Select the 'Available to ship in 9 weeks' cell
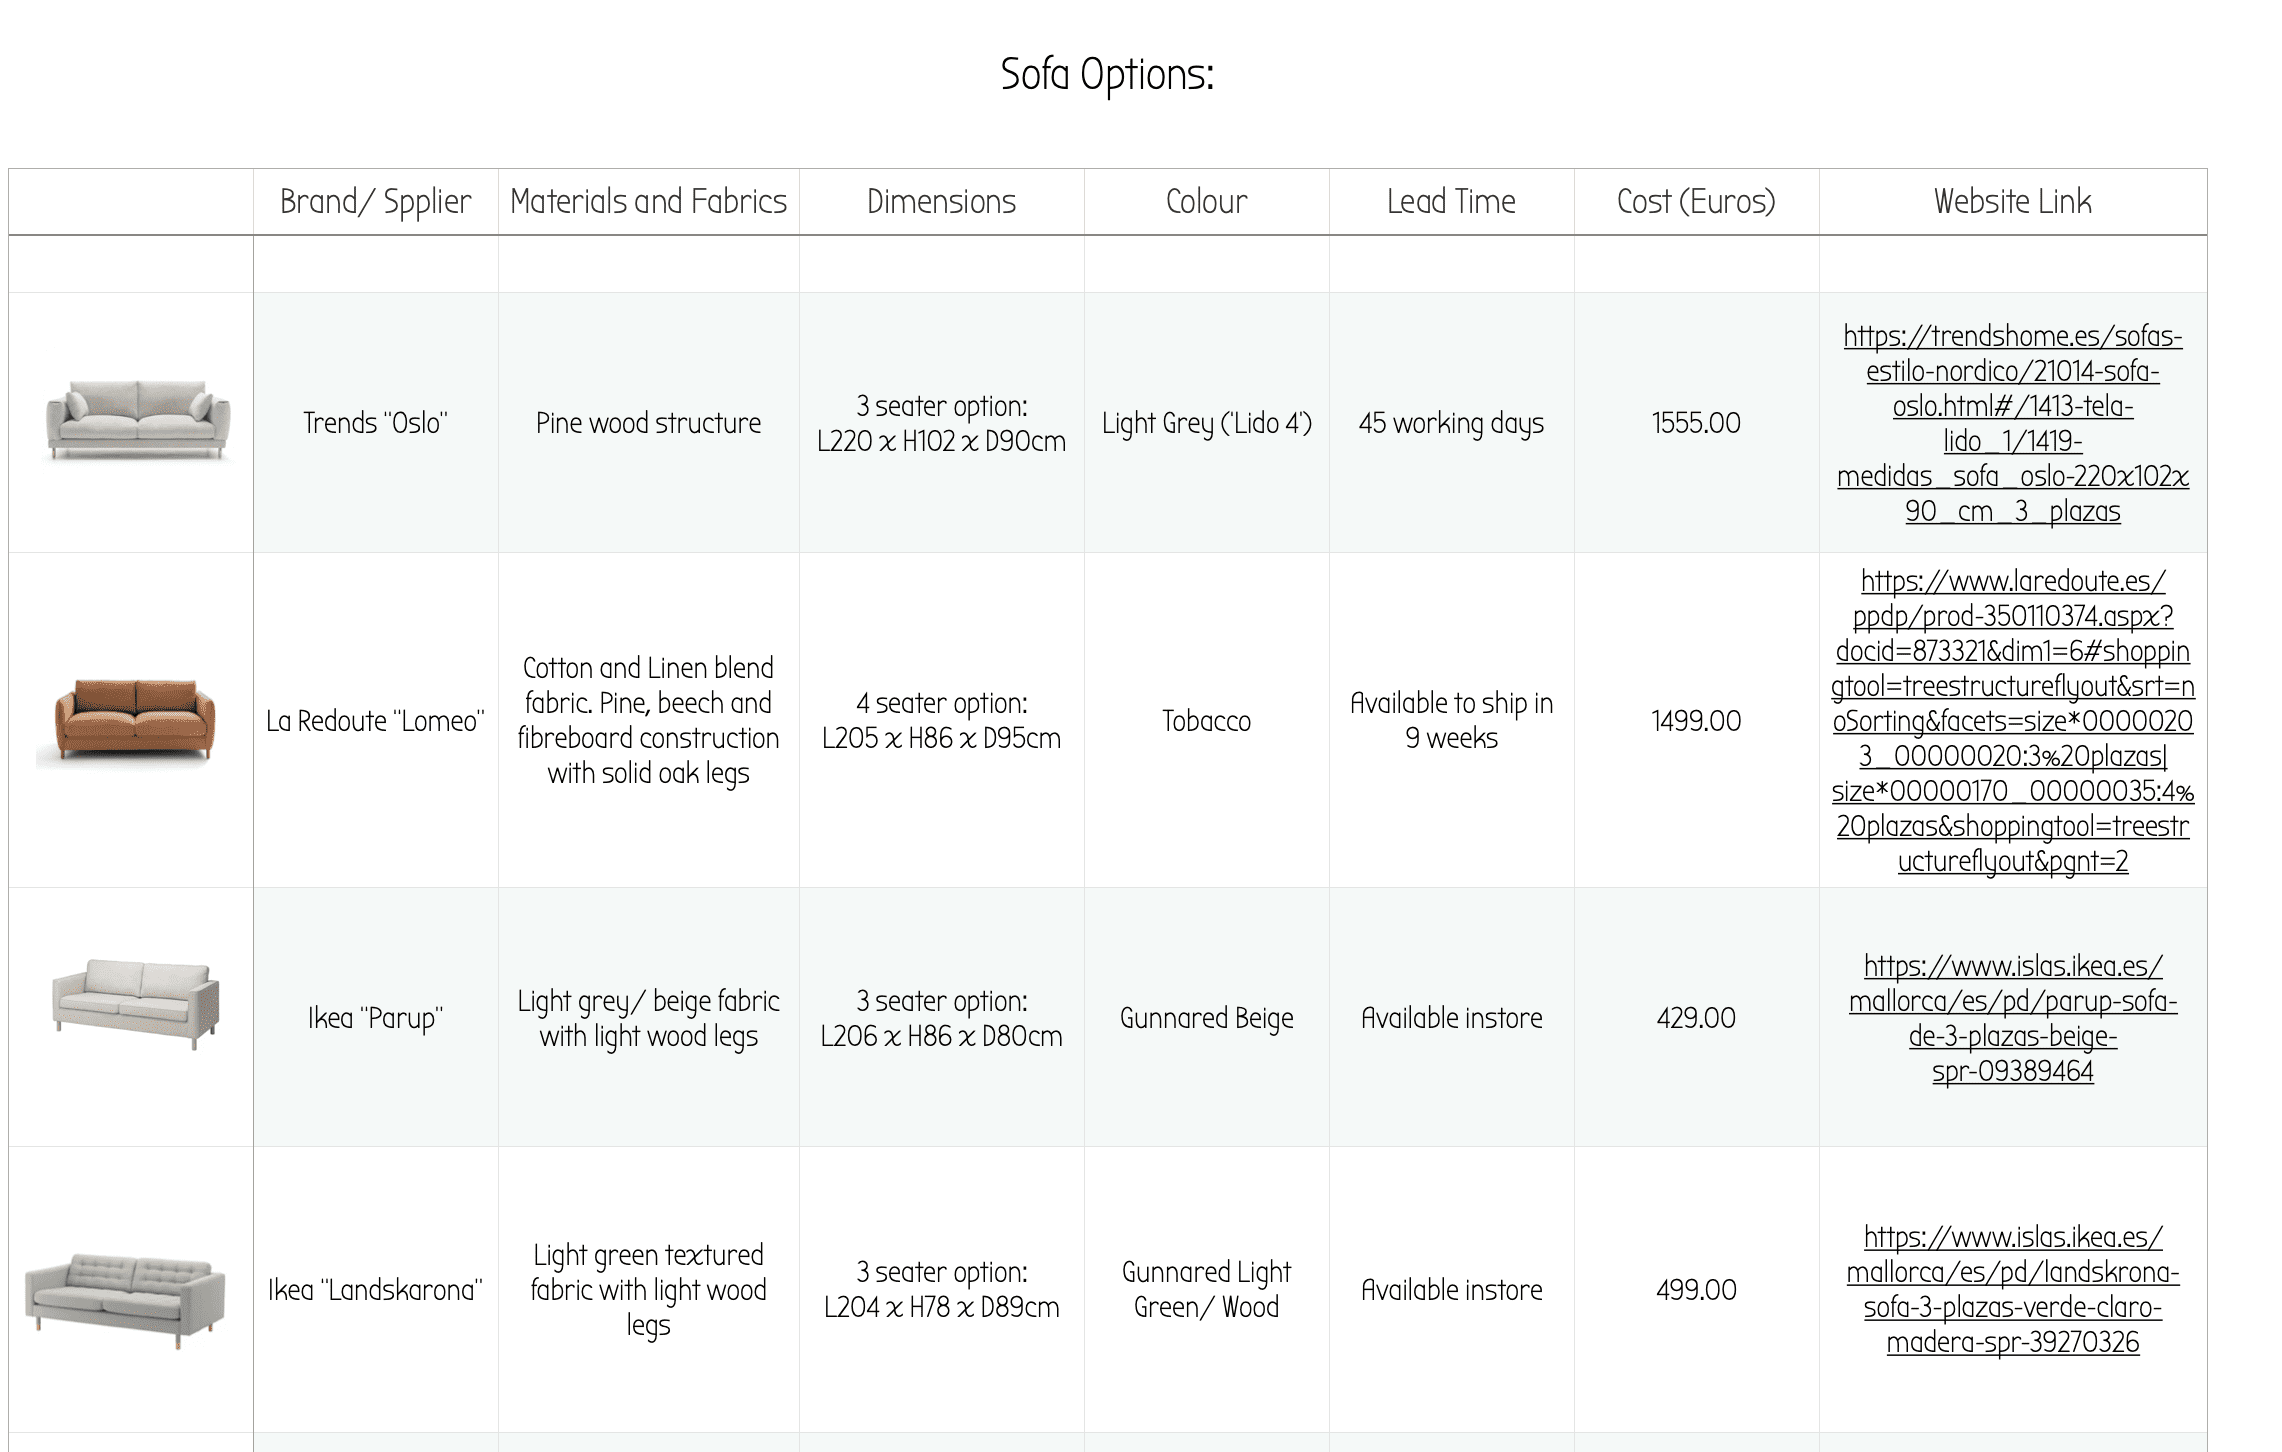 (1451, 720)
